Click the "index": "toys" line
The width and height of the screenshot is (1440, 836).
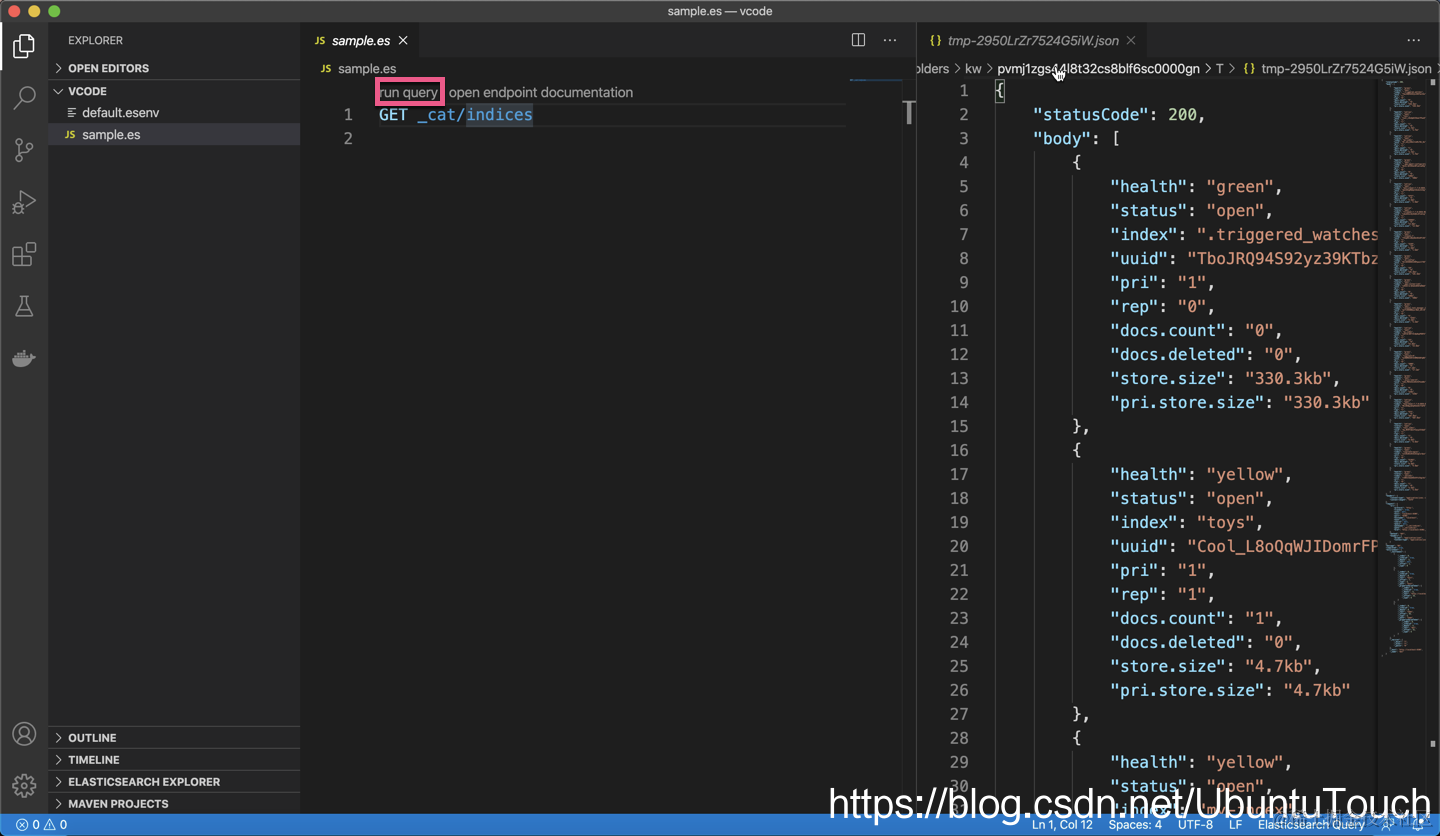point(1187,523)
